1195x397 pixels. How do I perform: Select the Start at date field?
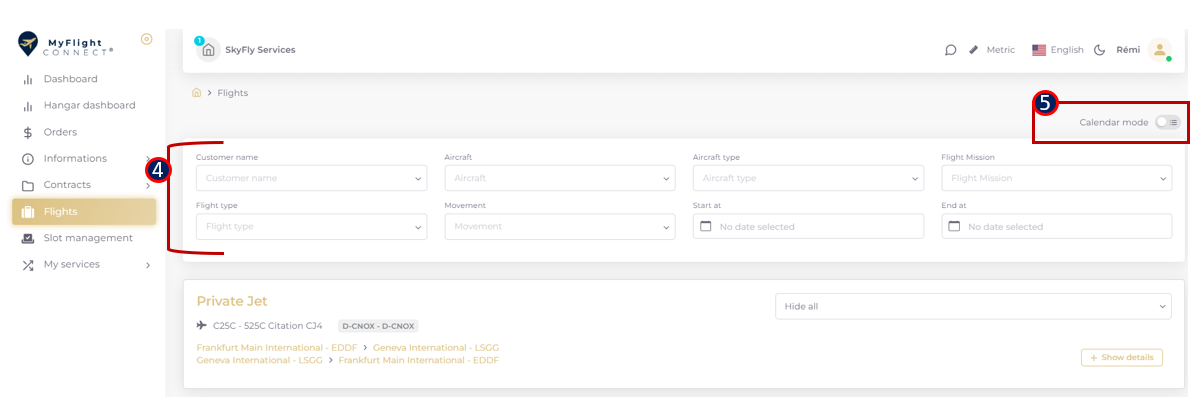coord(808,226)
